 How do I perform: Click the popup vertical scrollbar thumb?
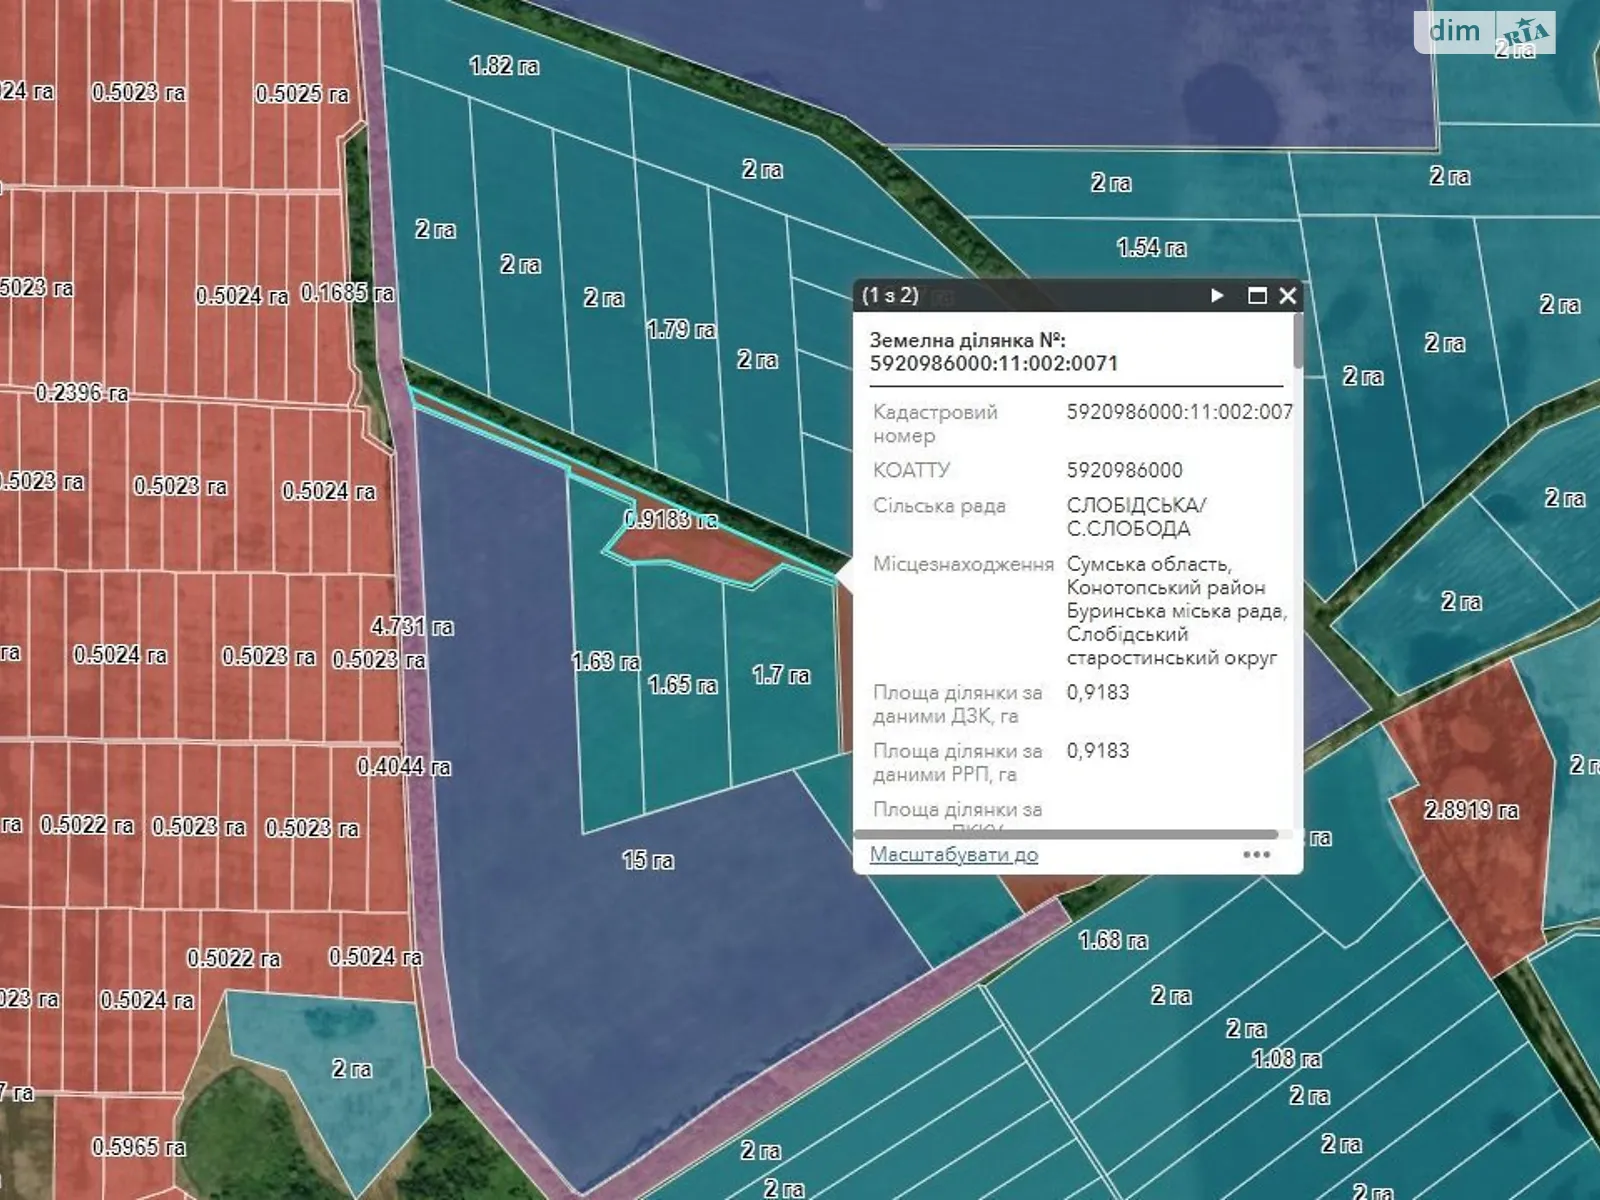(1298, 341)
